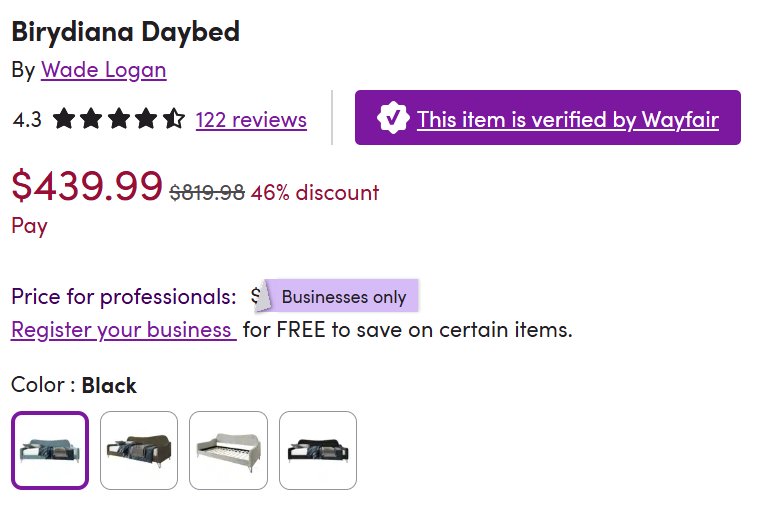This screenshot has height=511, width=766.
Task: Select the blue daybed color swatch
Action: [50, 450]
